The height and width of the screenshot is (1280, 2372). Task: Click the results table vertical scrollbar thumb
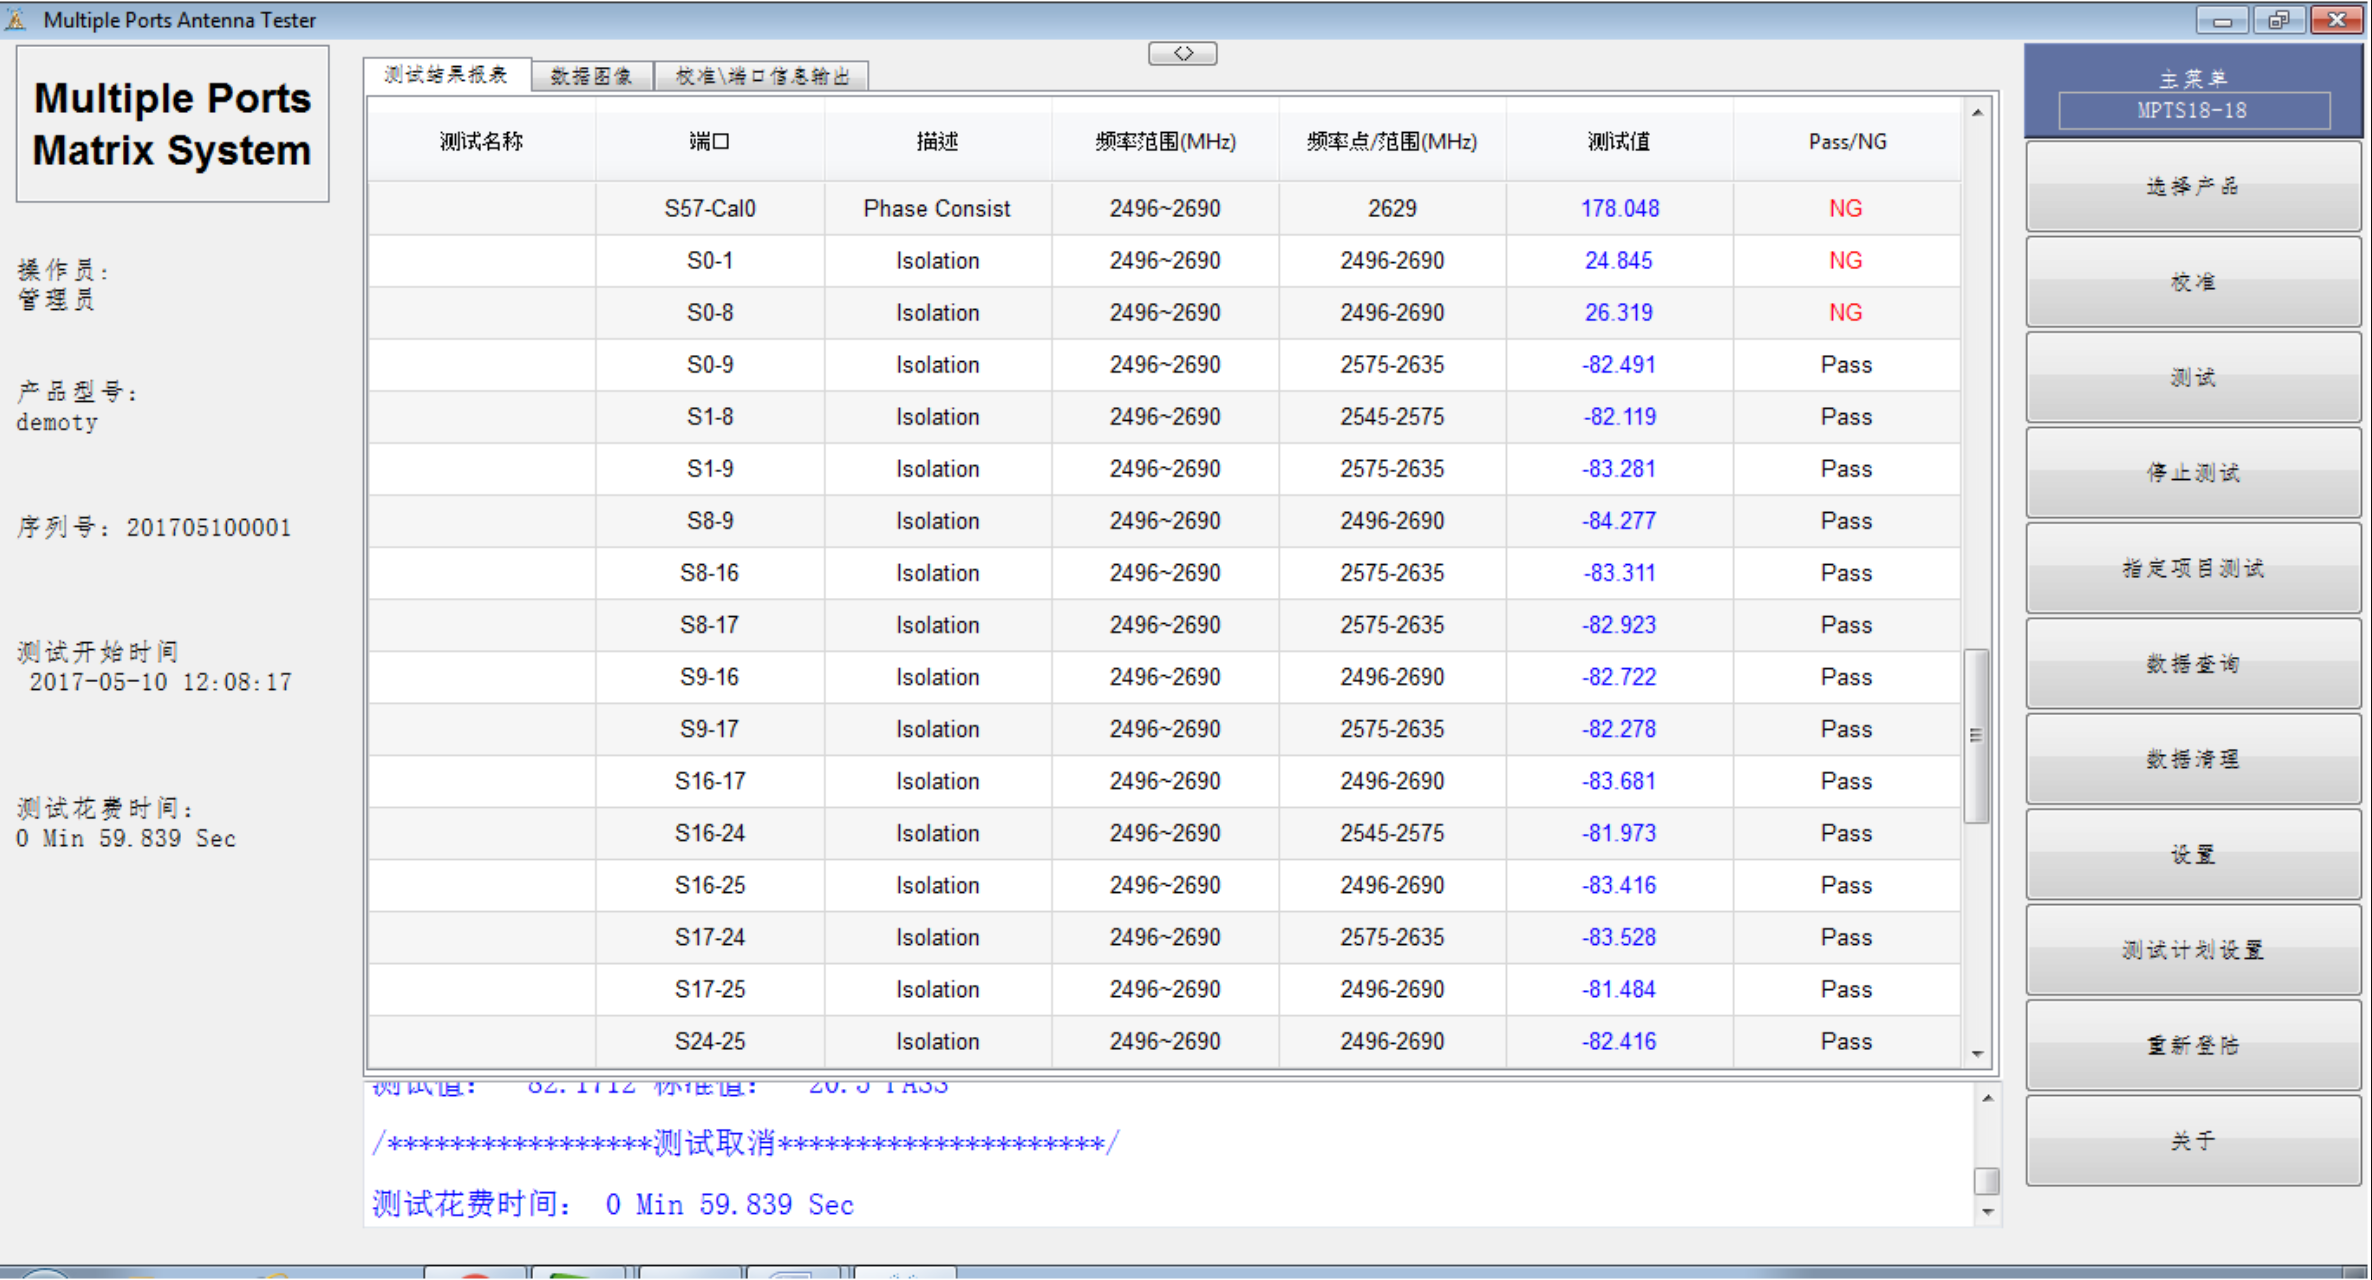(1975, 735)
